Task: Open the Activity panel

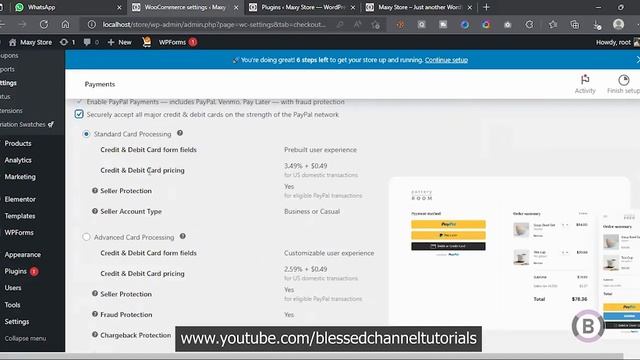Action: [x=585, y=84]
